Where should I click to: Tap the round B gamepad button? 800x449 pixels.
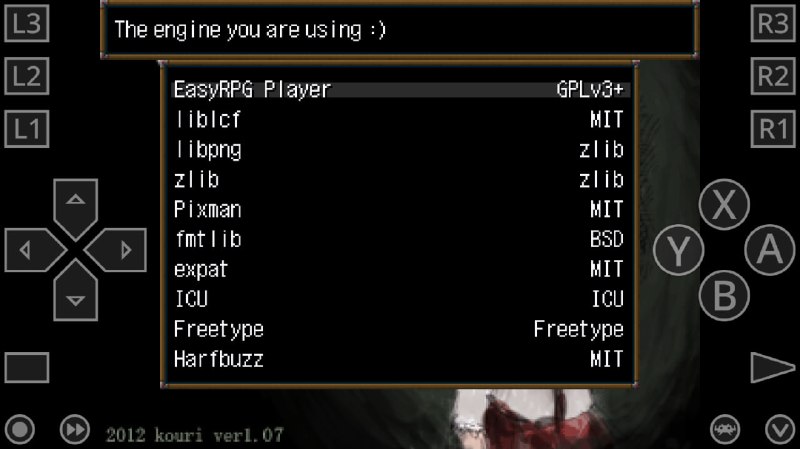pos(724,296)
